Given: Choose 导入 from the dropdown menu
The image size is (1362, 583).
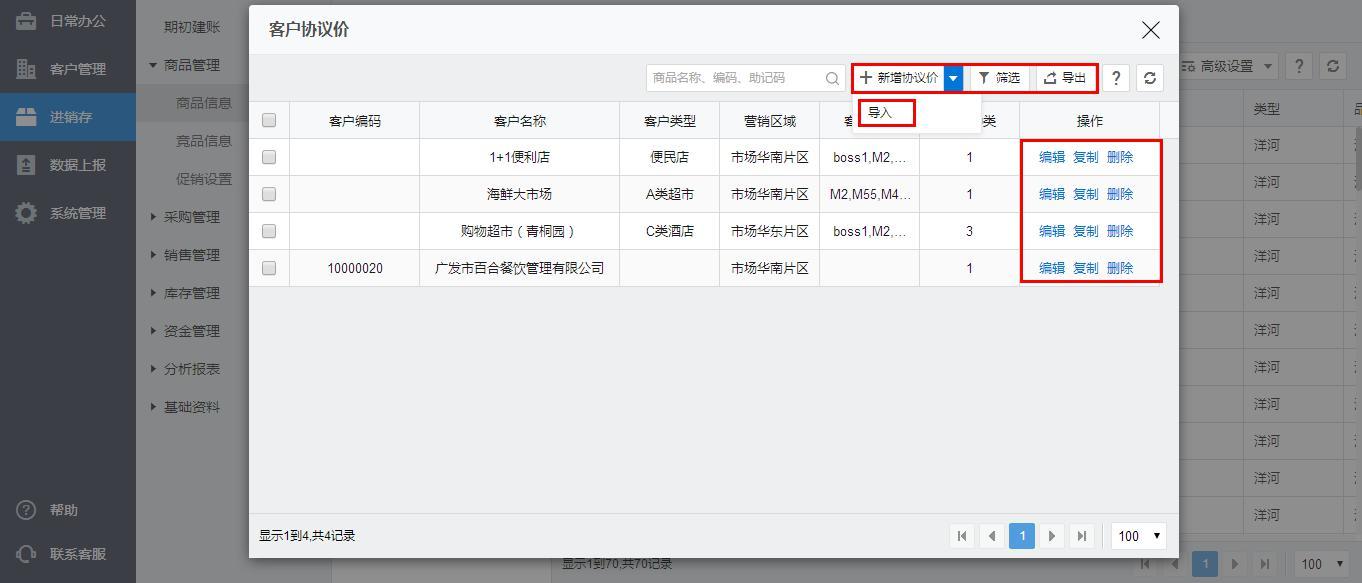Looking at the screenshot, I should click(x=881, y=113).
